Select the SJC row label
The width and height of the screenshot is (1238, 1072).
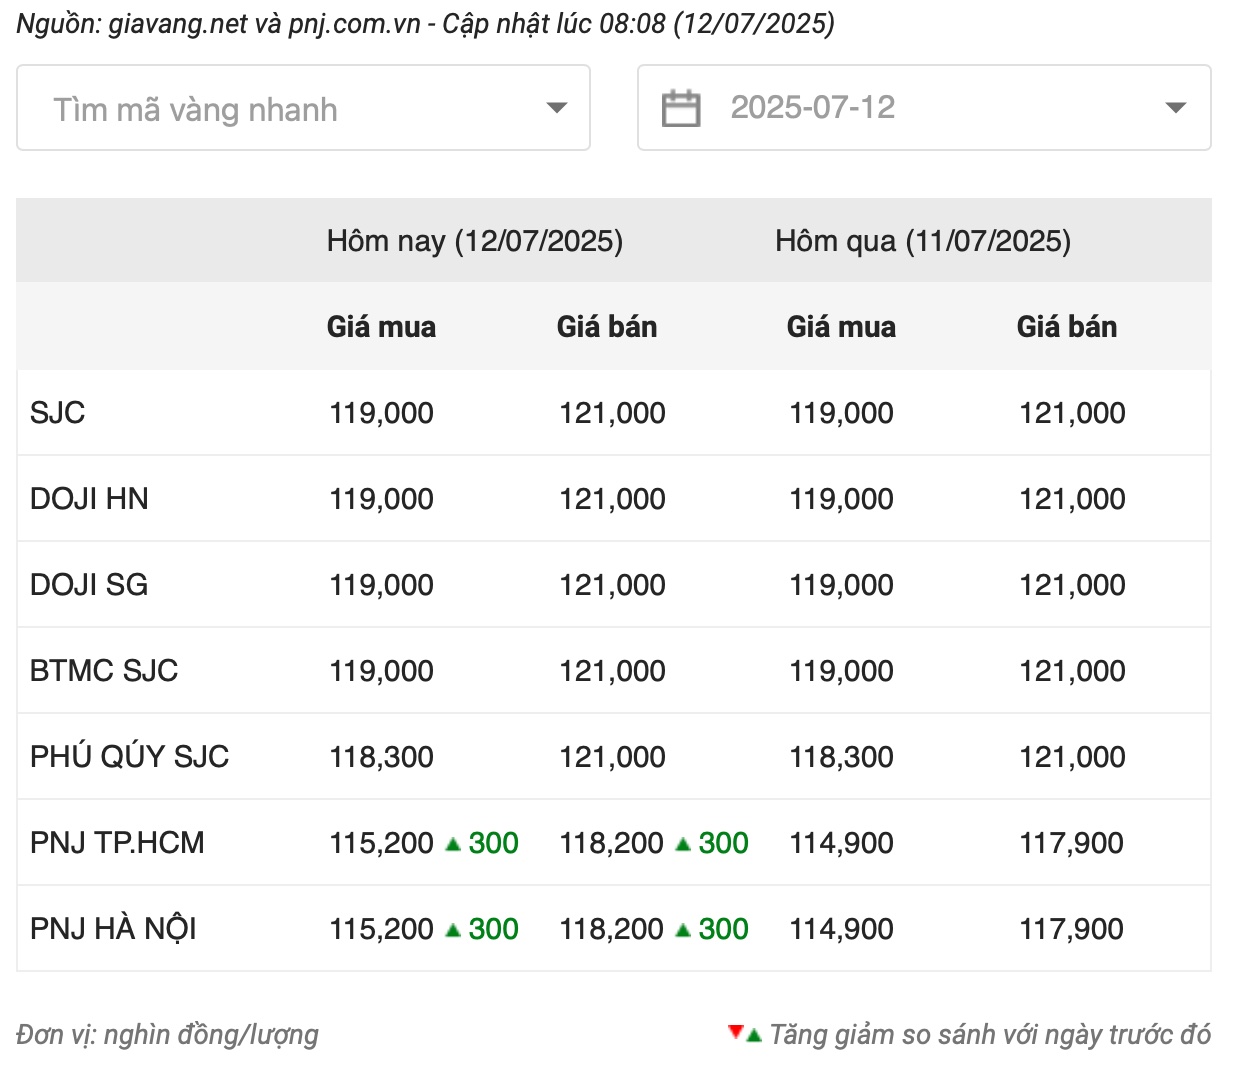pos(58,413)
